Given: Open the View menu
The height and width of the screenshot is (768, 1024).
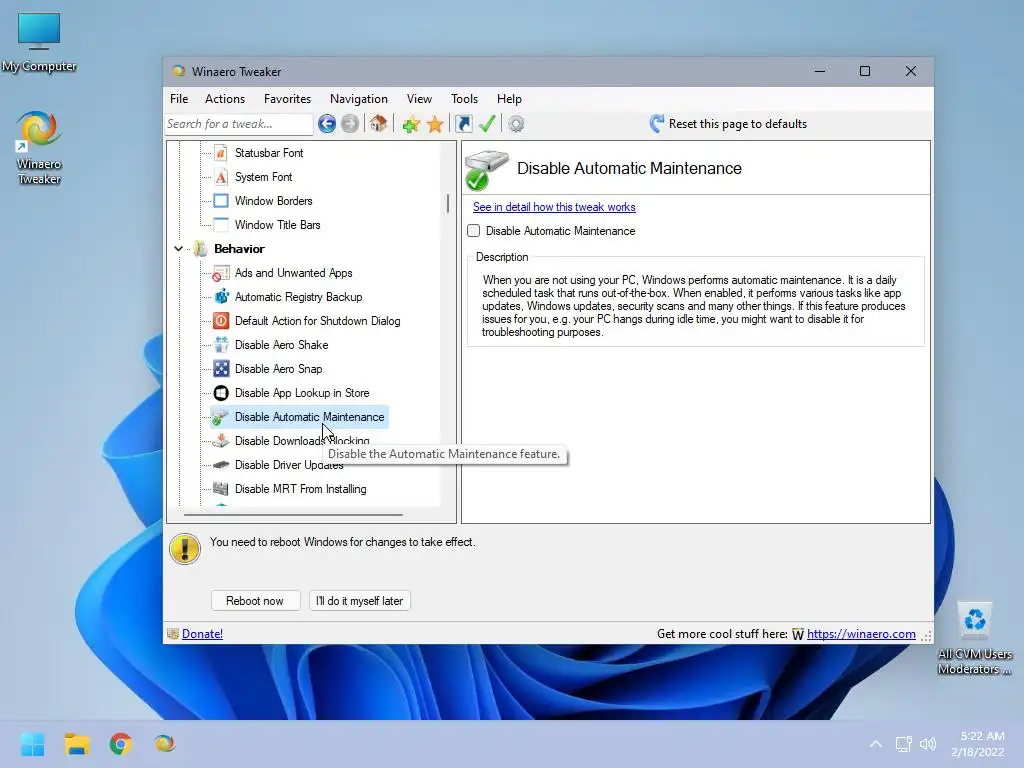Looking at the screenshot, I should 419,99.
